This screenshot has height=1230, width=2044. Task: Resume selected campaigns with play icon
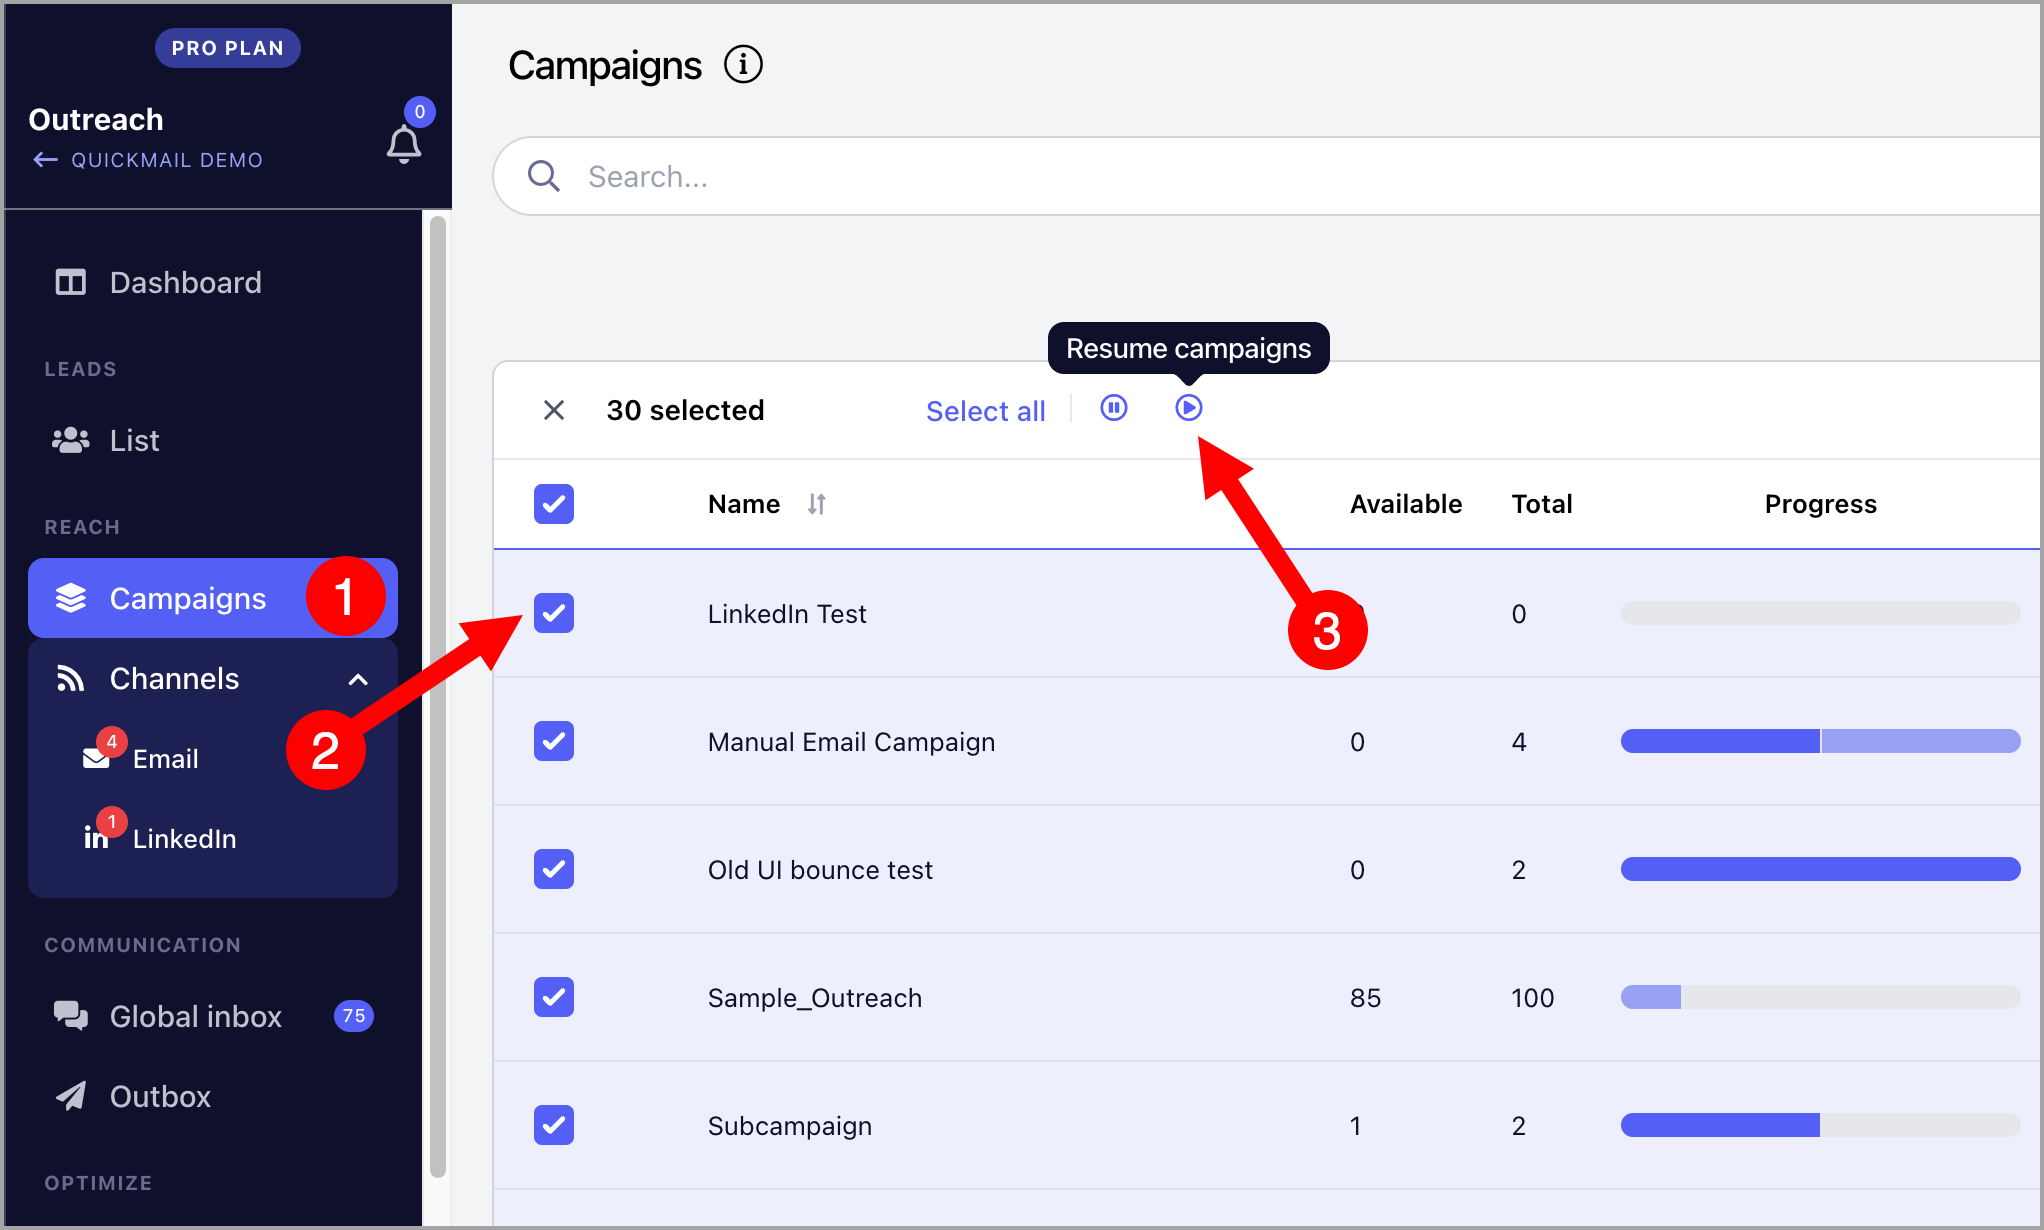pos(1188,408)
